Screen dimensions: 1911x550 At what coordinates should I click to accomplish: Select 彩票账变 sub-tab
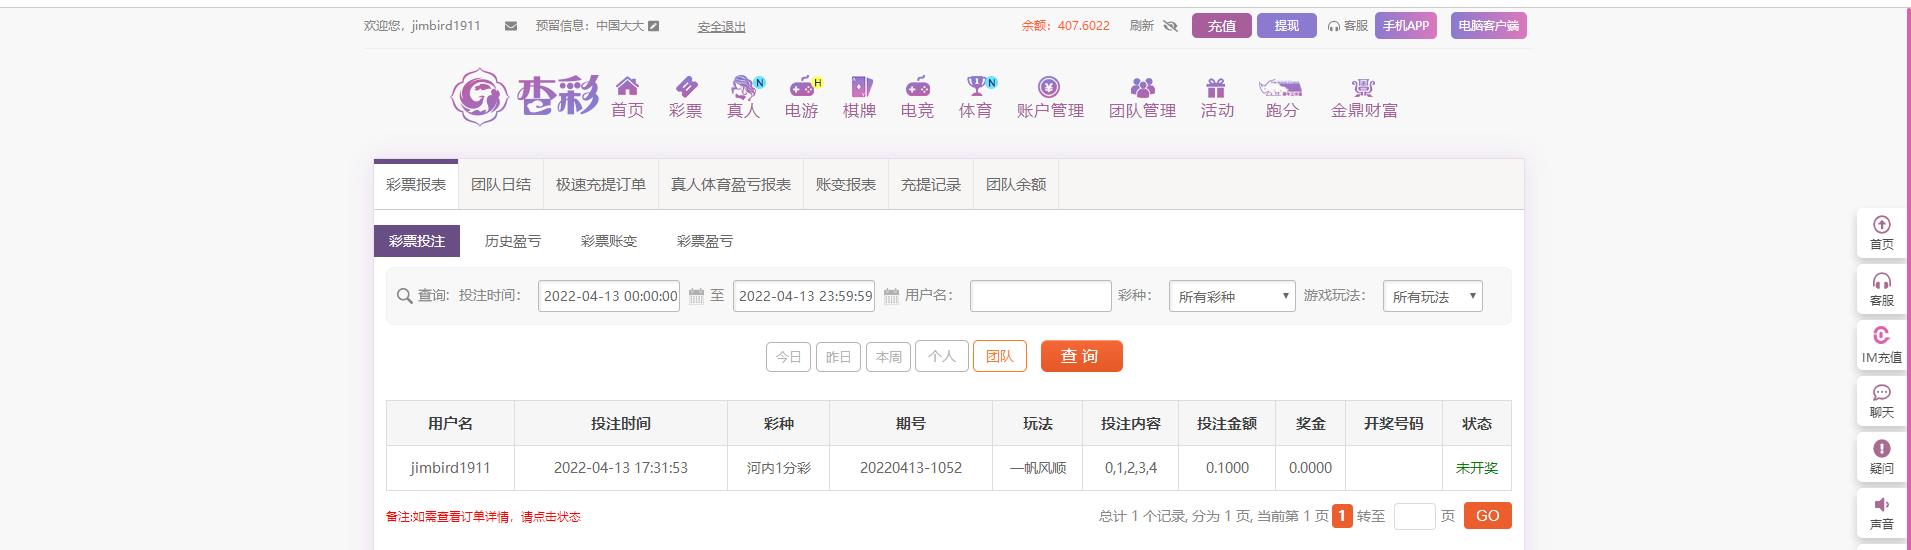(609, 241)
